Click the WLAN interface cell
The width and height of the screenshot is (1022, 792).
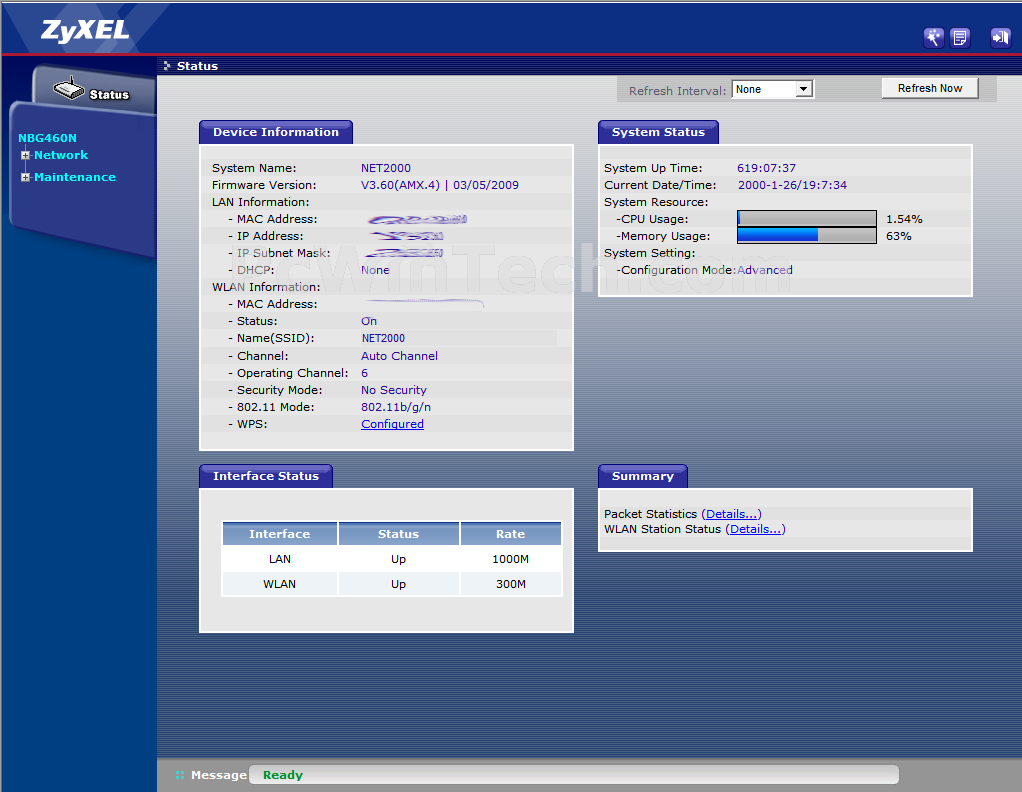click(280, 584)
